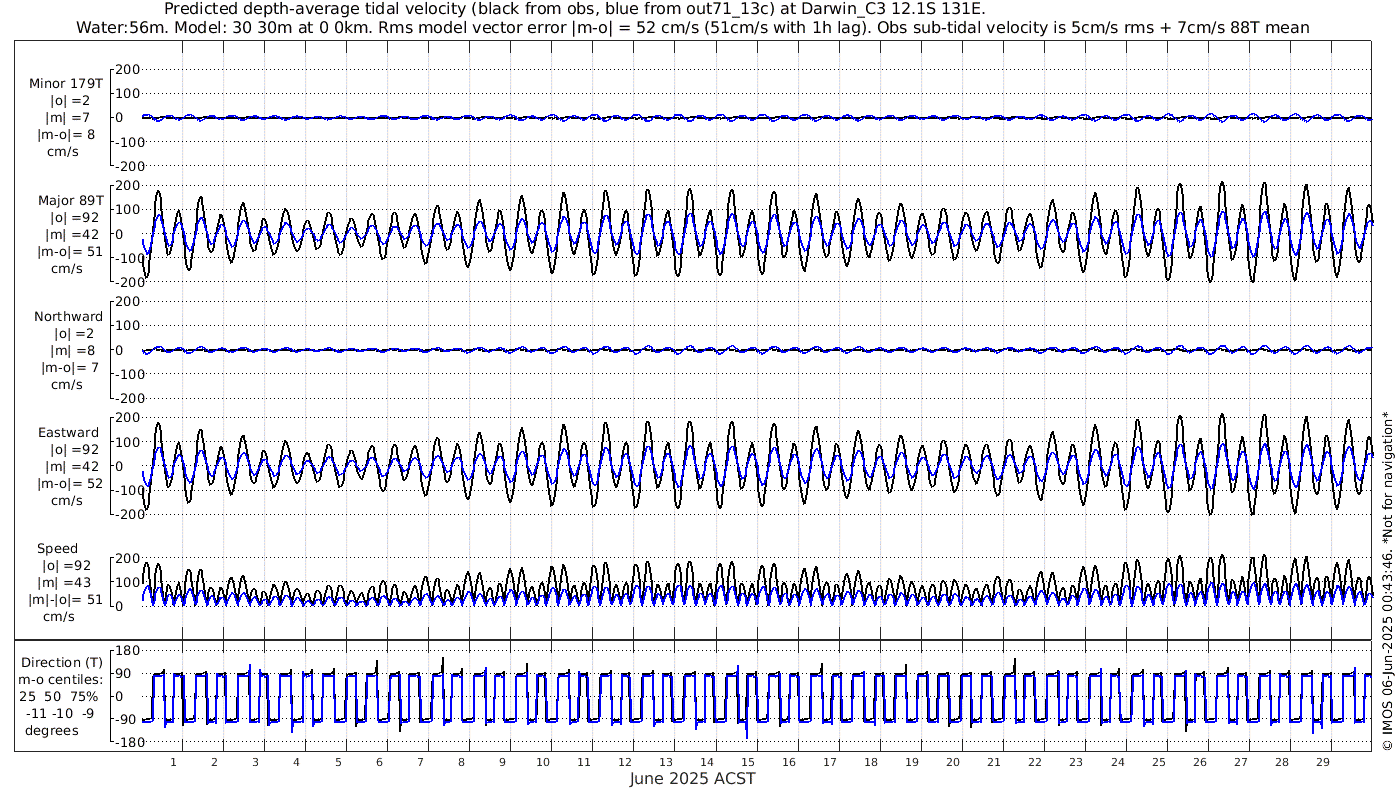1400x800 pixels.
Task: Click the plot title starting 'Predicted depth-average tidal velocity'
Action: (x=574, y=9)
